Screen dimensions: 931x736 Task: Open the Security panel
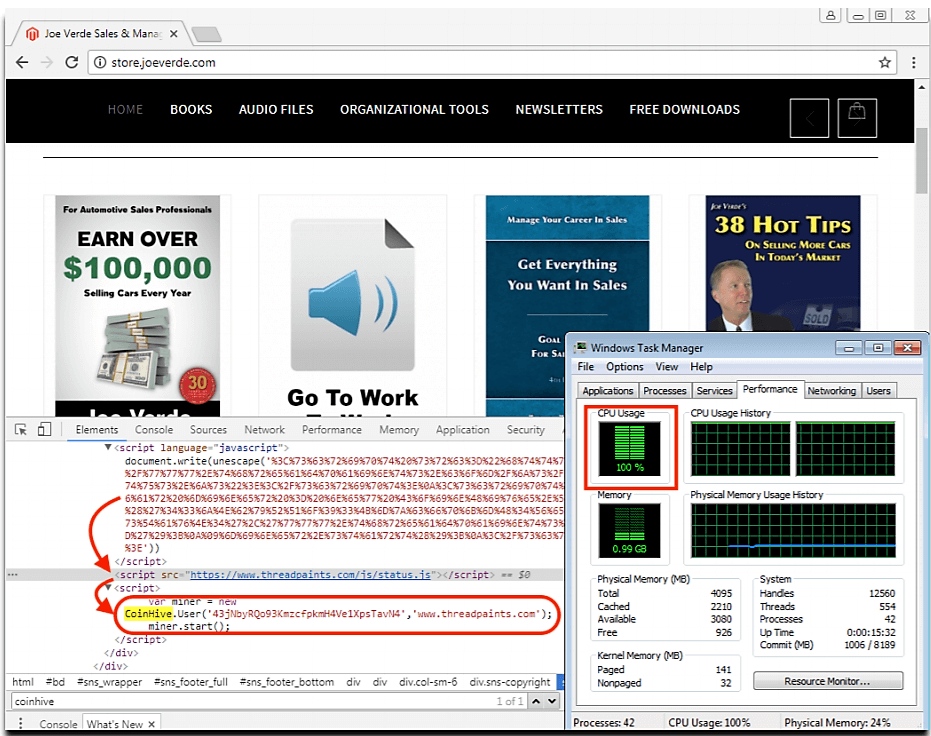tap(526, 430)
